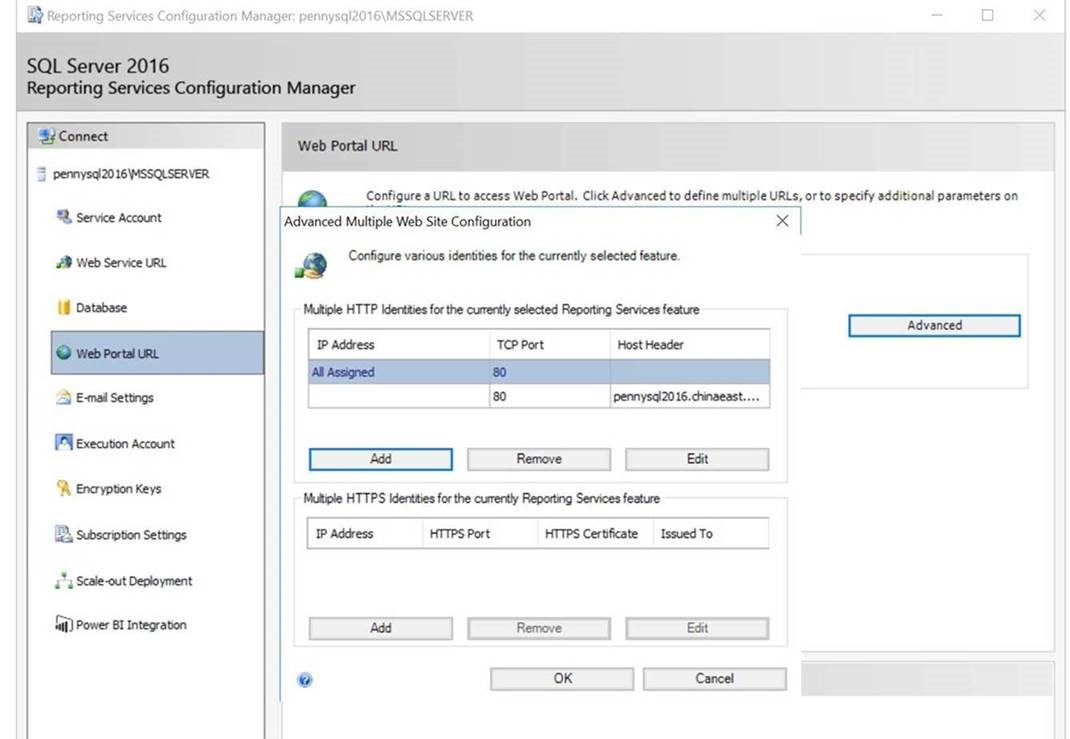The height and width of the screenshot is (739, 1070).
Task: Click the Scale-out Deployment icon
Action: pyautogui.click(x=64, y=581)
